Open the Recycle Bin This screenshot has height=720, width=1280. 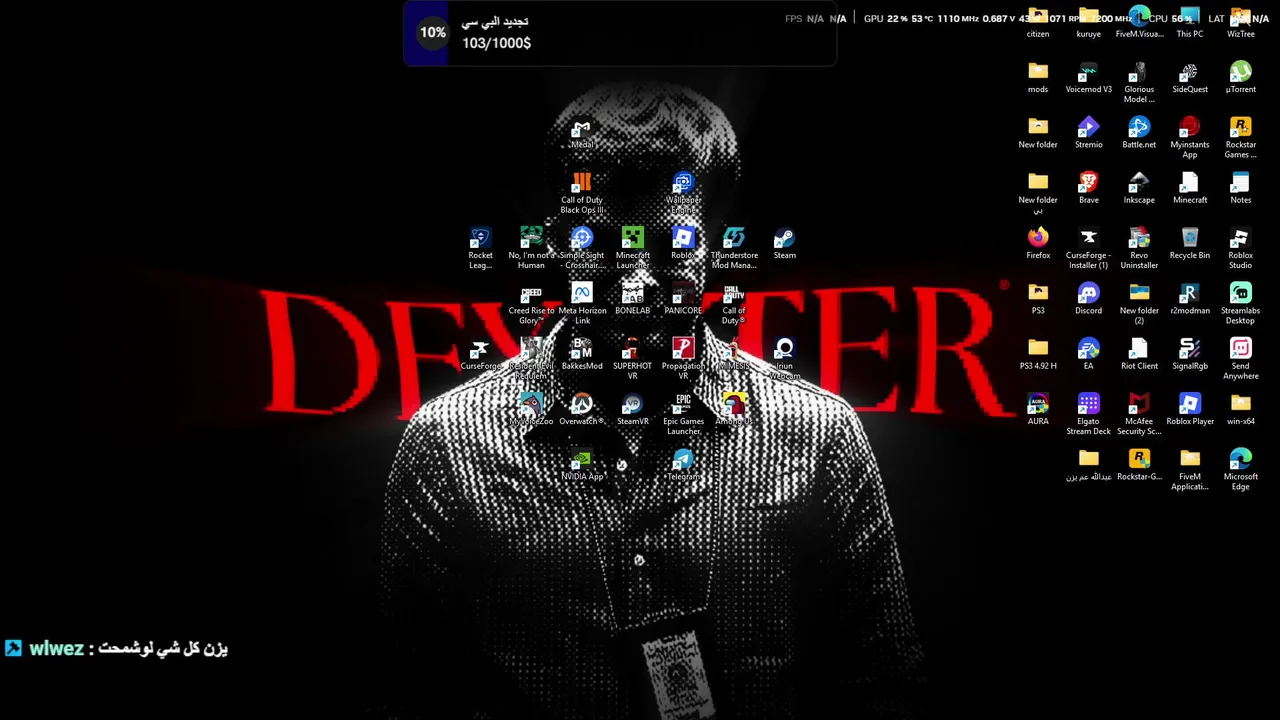[x=1190, y=241]
